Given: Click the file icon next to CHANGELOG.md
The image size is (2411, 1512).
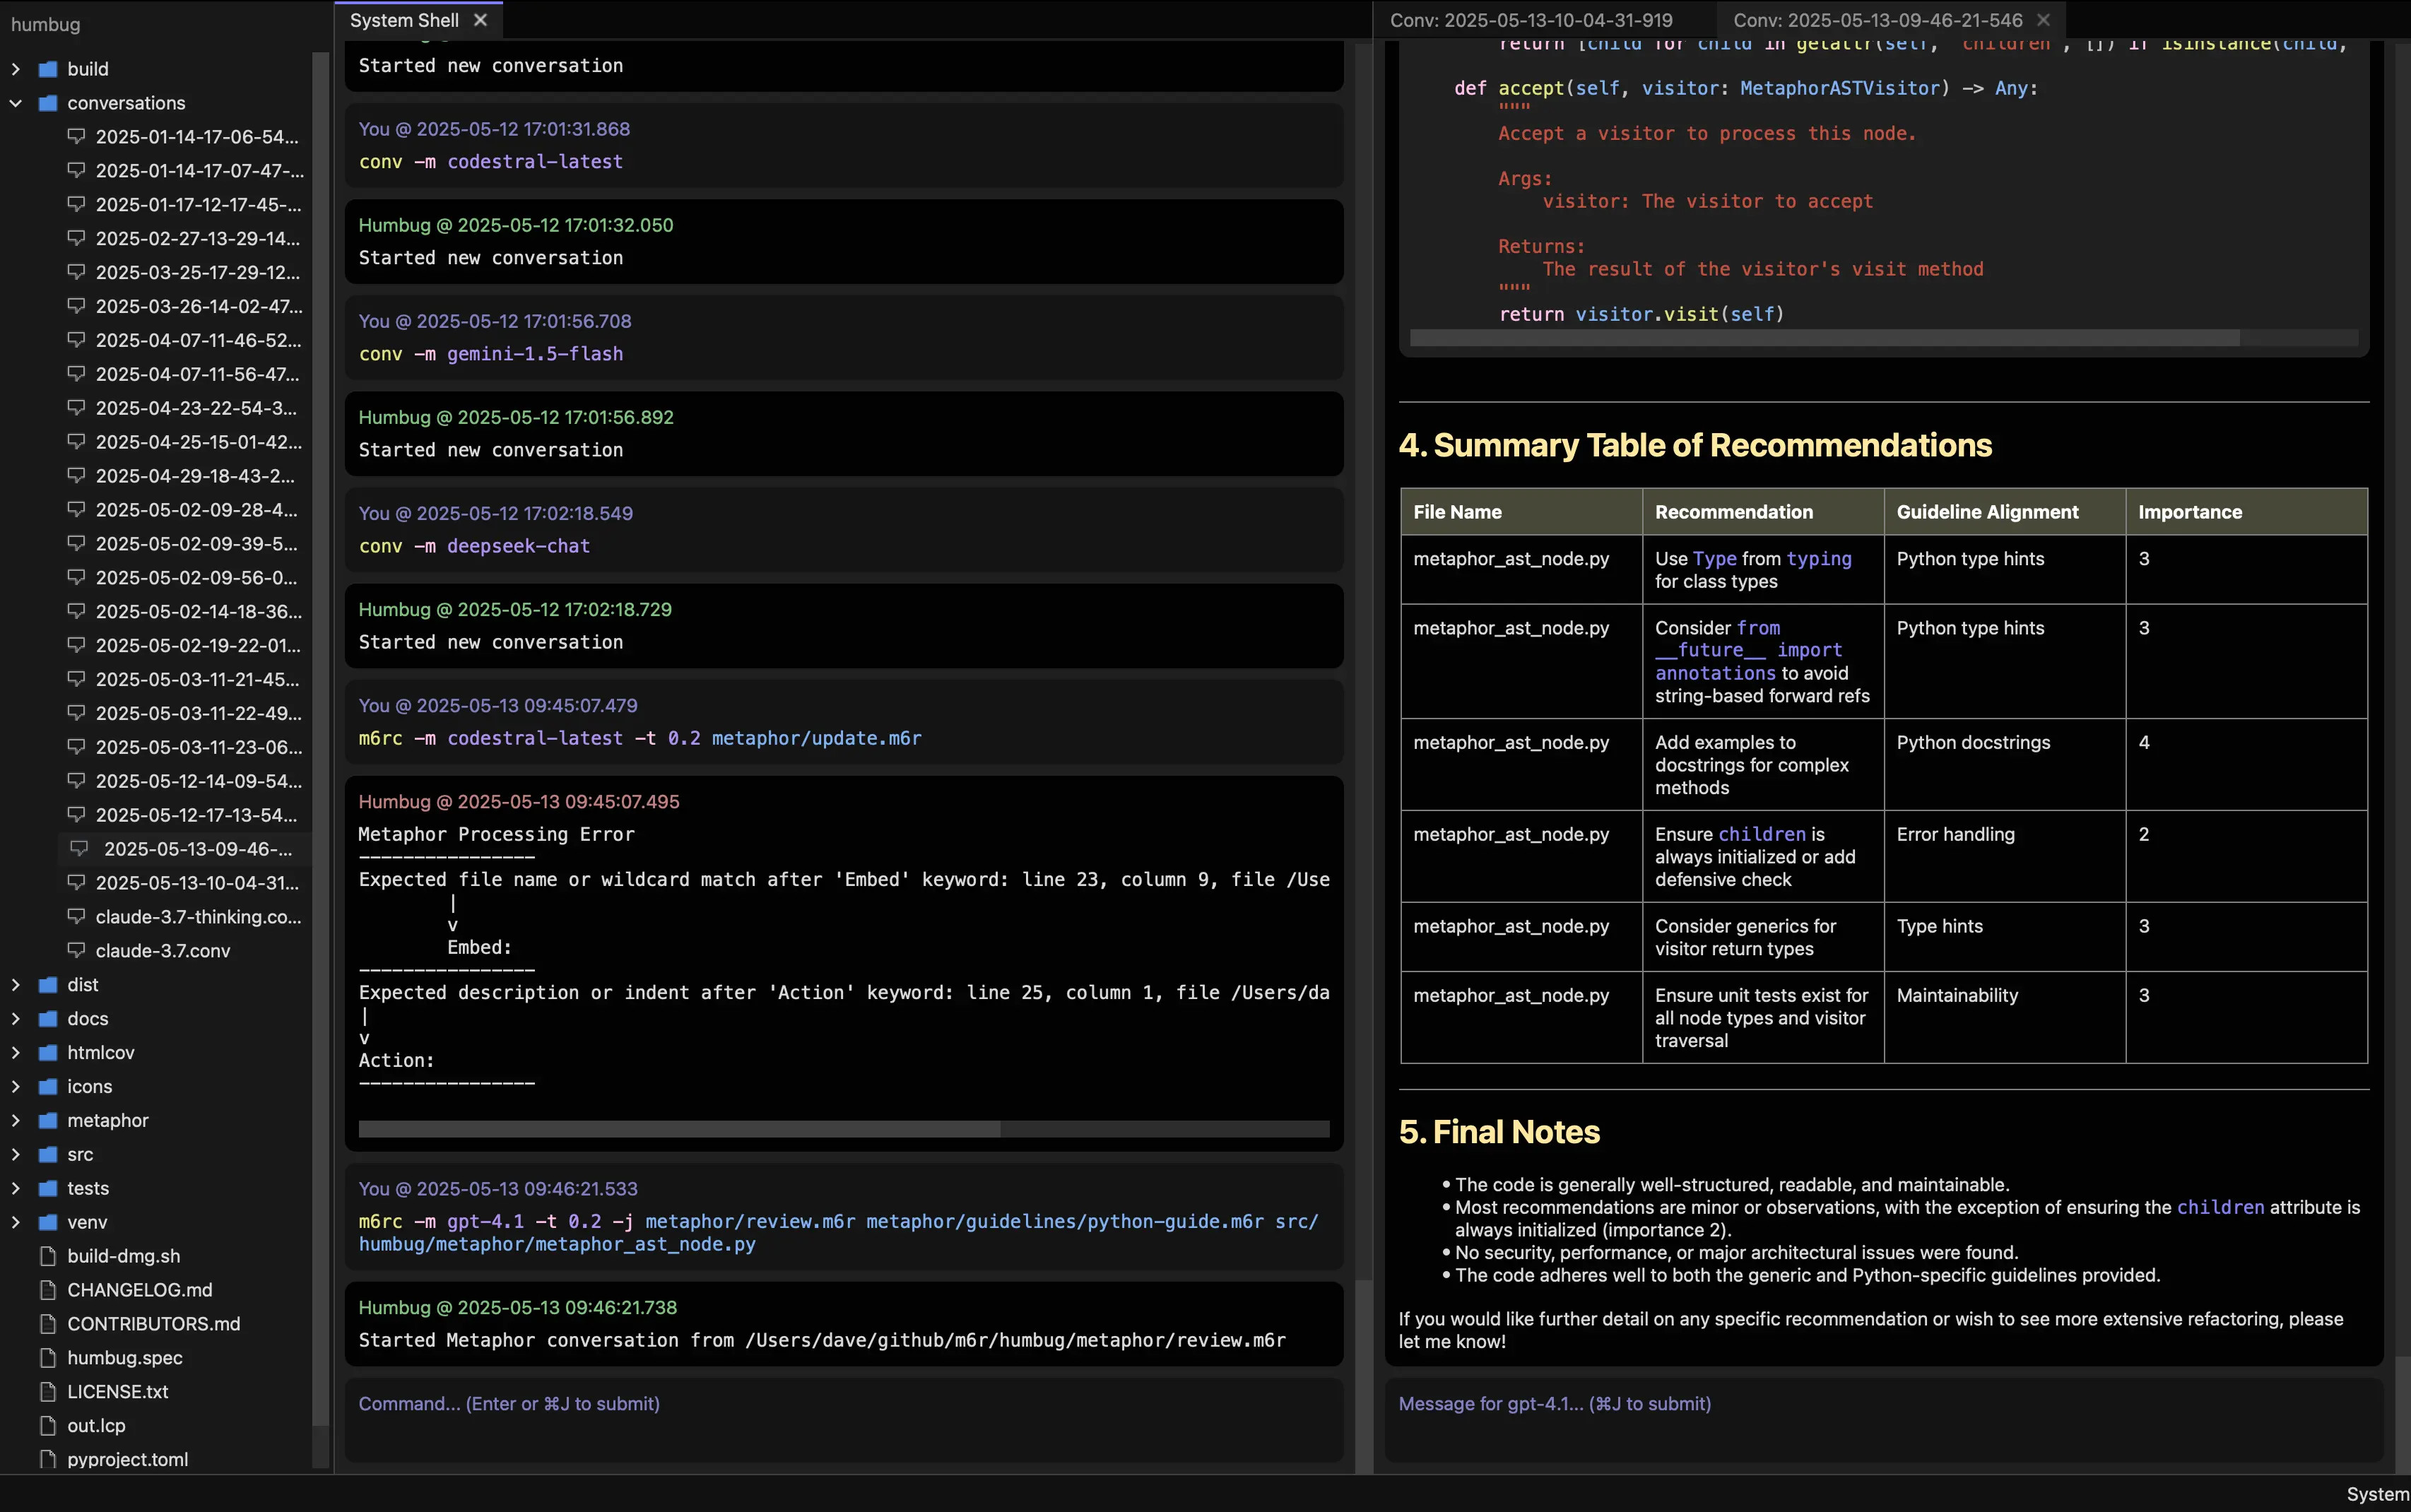Looking at the screenshot, I should (47, 1289).
